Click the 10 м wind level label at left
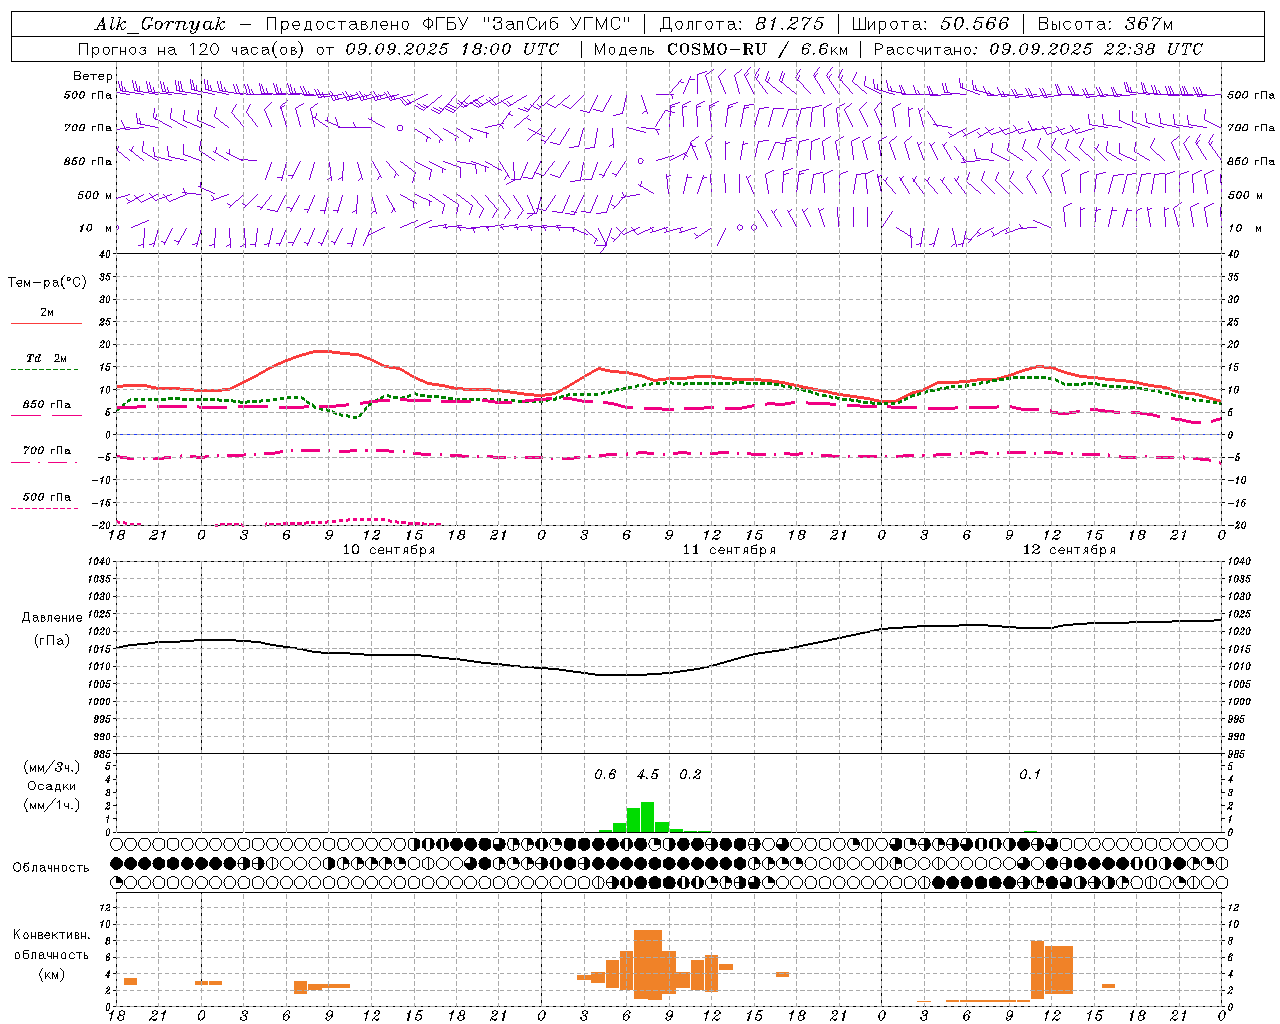1280x1024 pixels. click(x=96, y=229)
